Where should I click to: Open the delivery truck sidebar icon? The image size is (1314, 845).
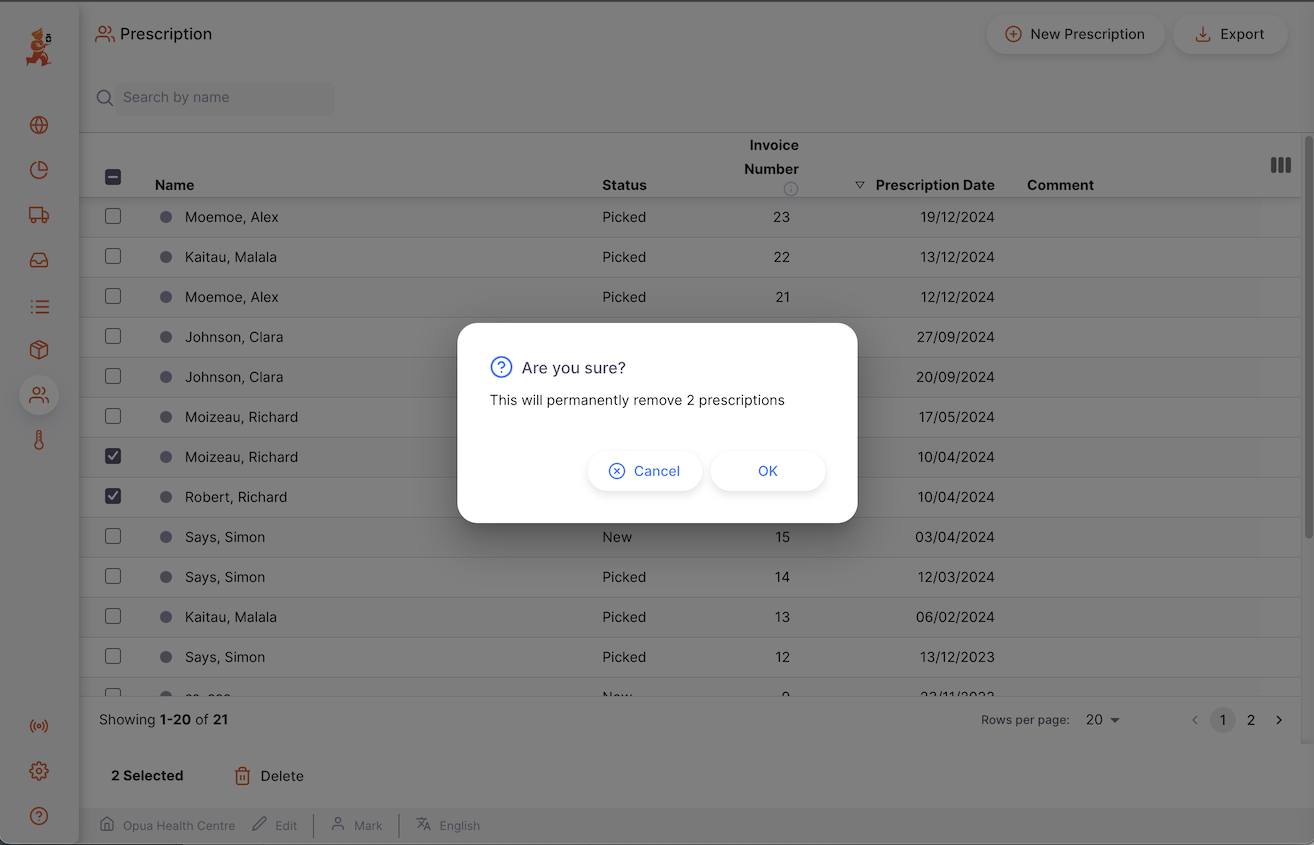39,215
